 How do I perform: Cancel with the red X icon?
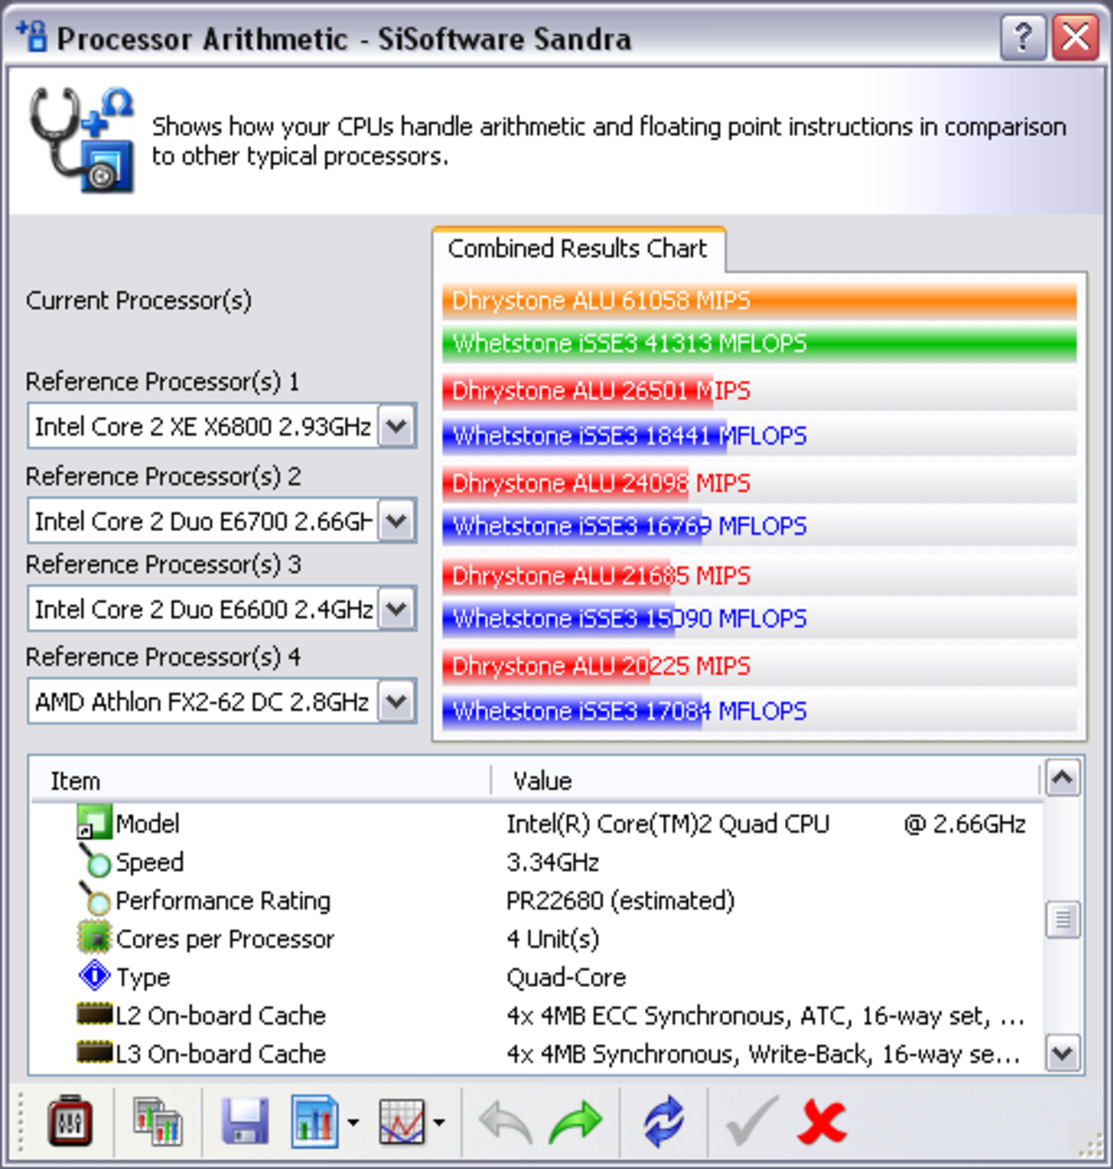[822, 1122]
